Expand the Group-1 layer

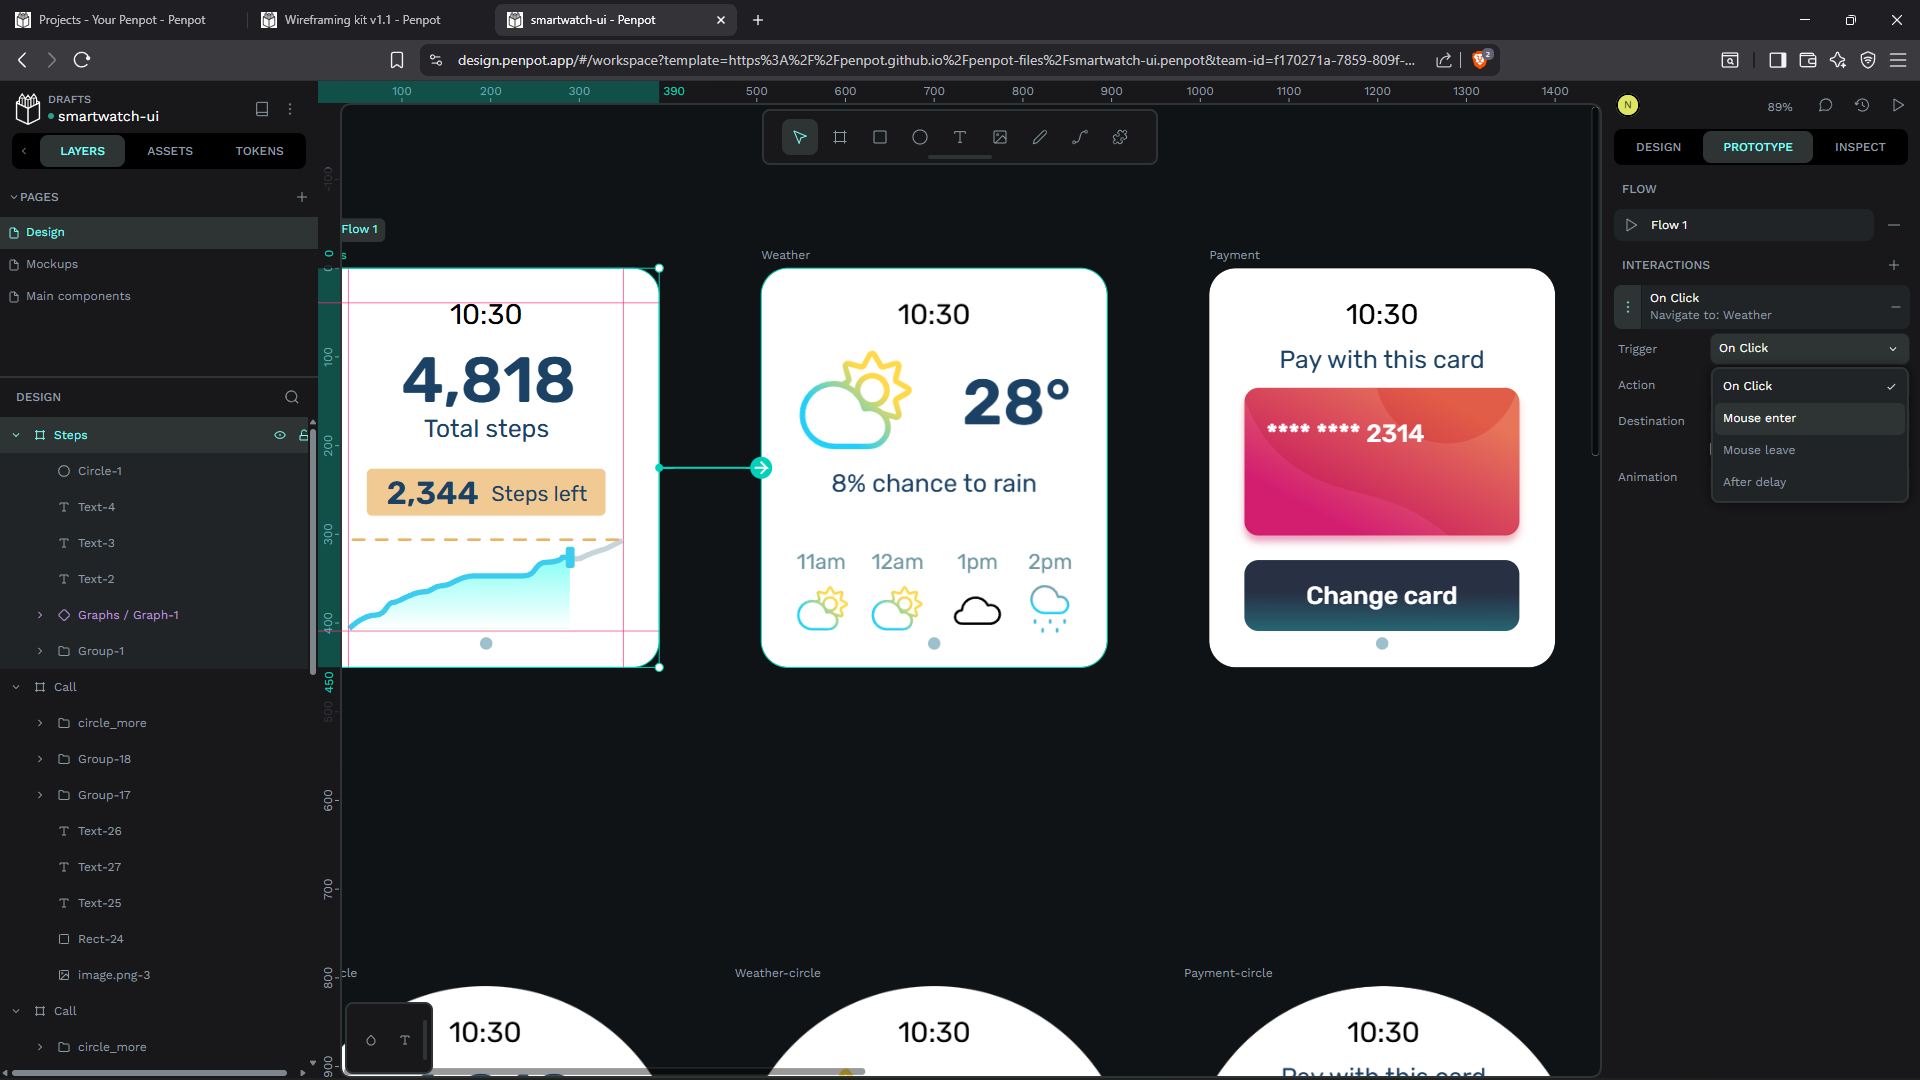(40, 651)
